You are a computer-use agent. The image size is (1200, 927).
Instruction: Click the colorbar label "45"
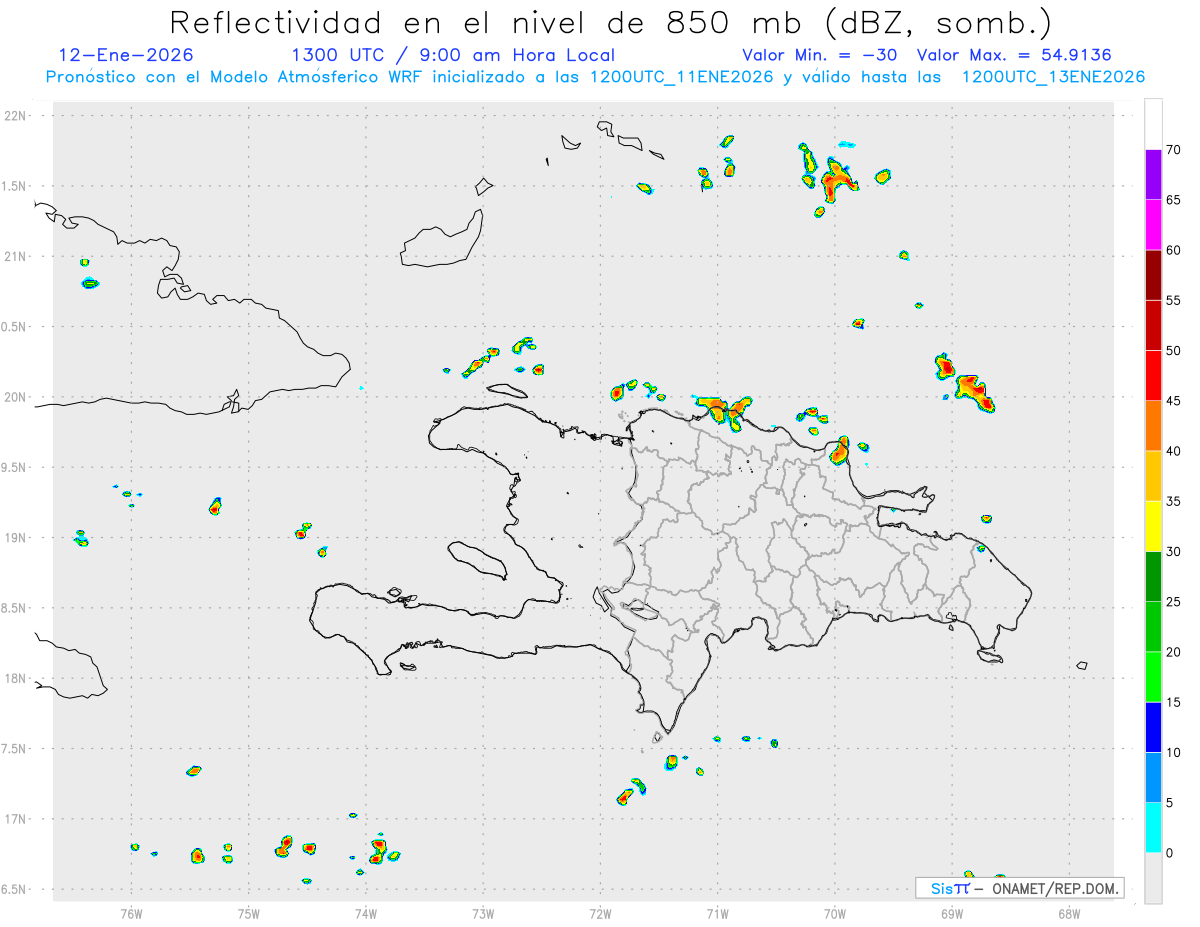tap(1174, 401)
